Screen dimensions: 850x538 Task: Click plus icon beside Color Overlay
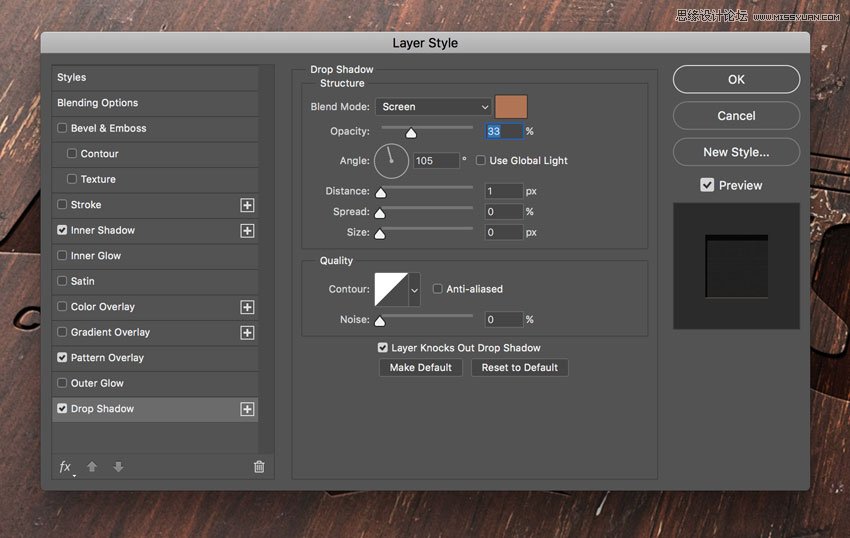[247, 307]
